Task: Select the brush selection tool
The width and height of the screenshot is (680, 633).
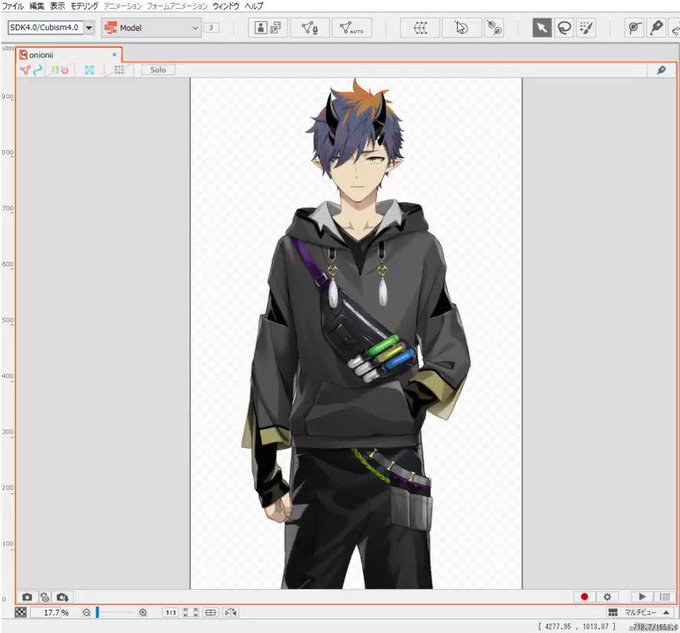Action: click(x=586, y=28)
